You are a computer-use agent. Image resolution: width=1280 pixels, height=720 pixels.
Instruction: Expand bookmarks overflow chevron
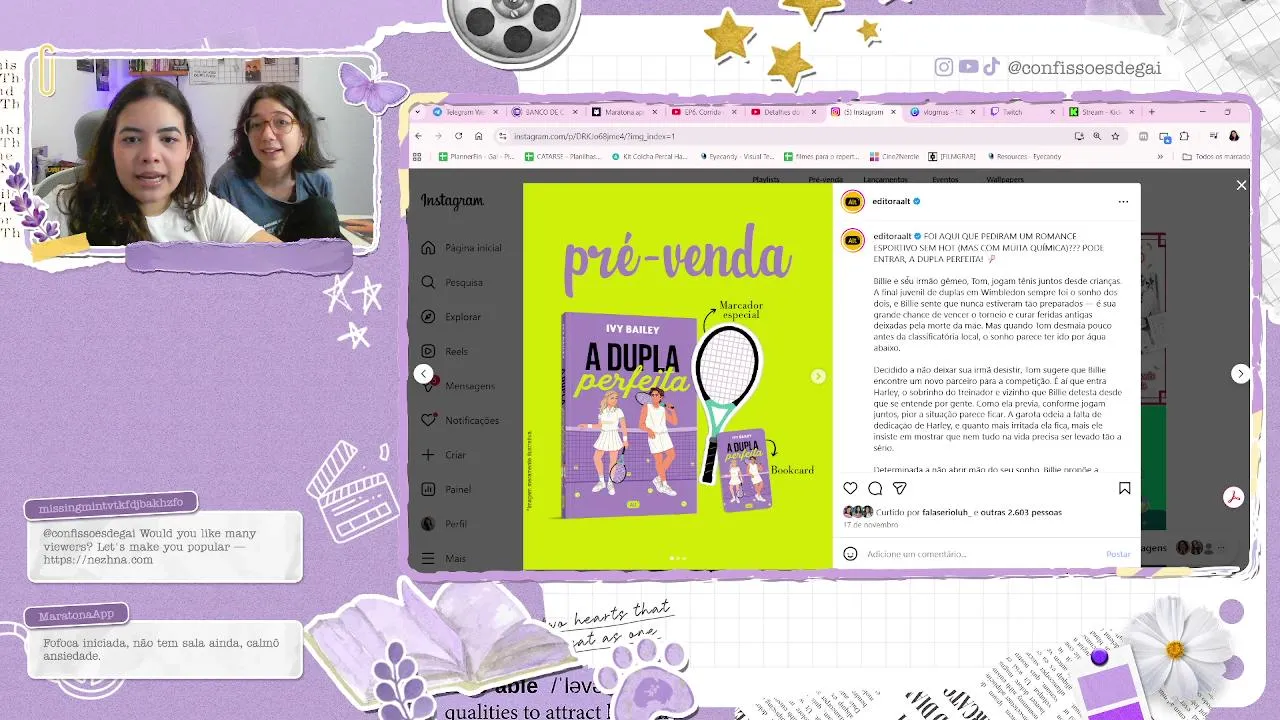(x=1160, y=156)
